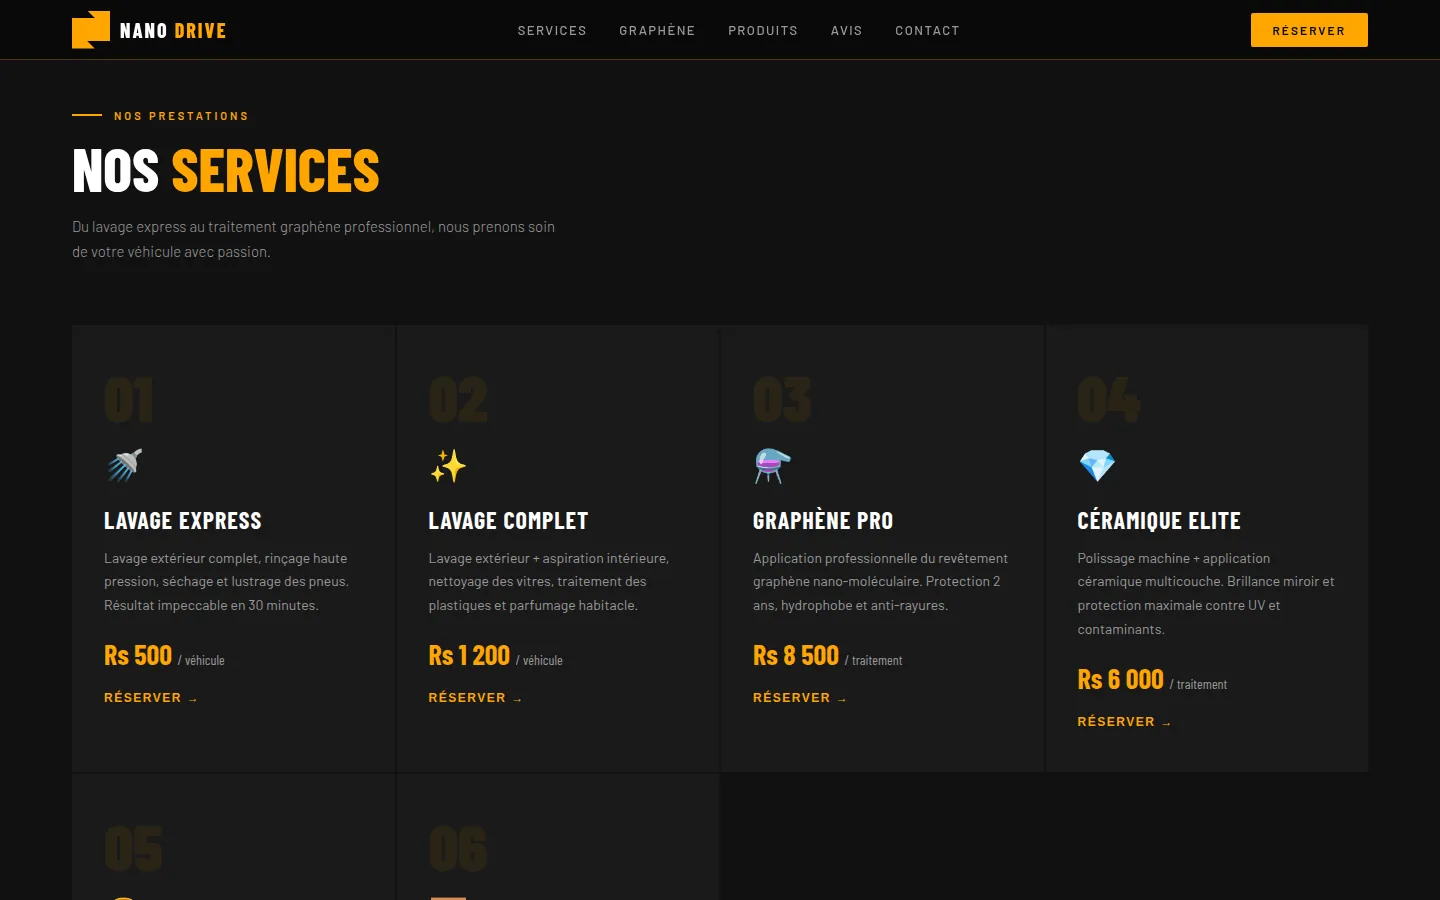
Task: Click the card number 05
Action: coord(133,849)
